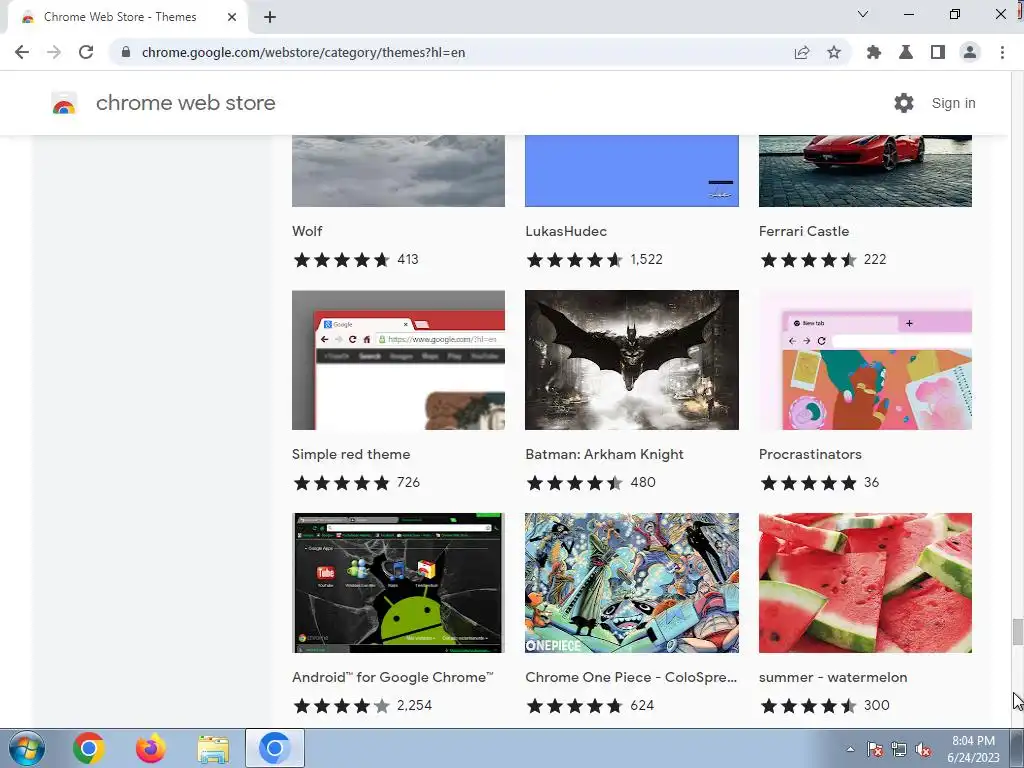Open File Explorer from taskbar
This screenshot has width=1024, height=768.
[213, 749]
